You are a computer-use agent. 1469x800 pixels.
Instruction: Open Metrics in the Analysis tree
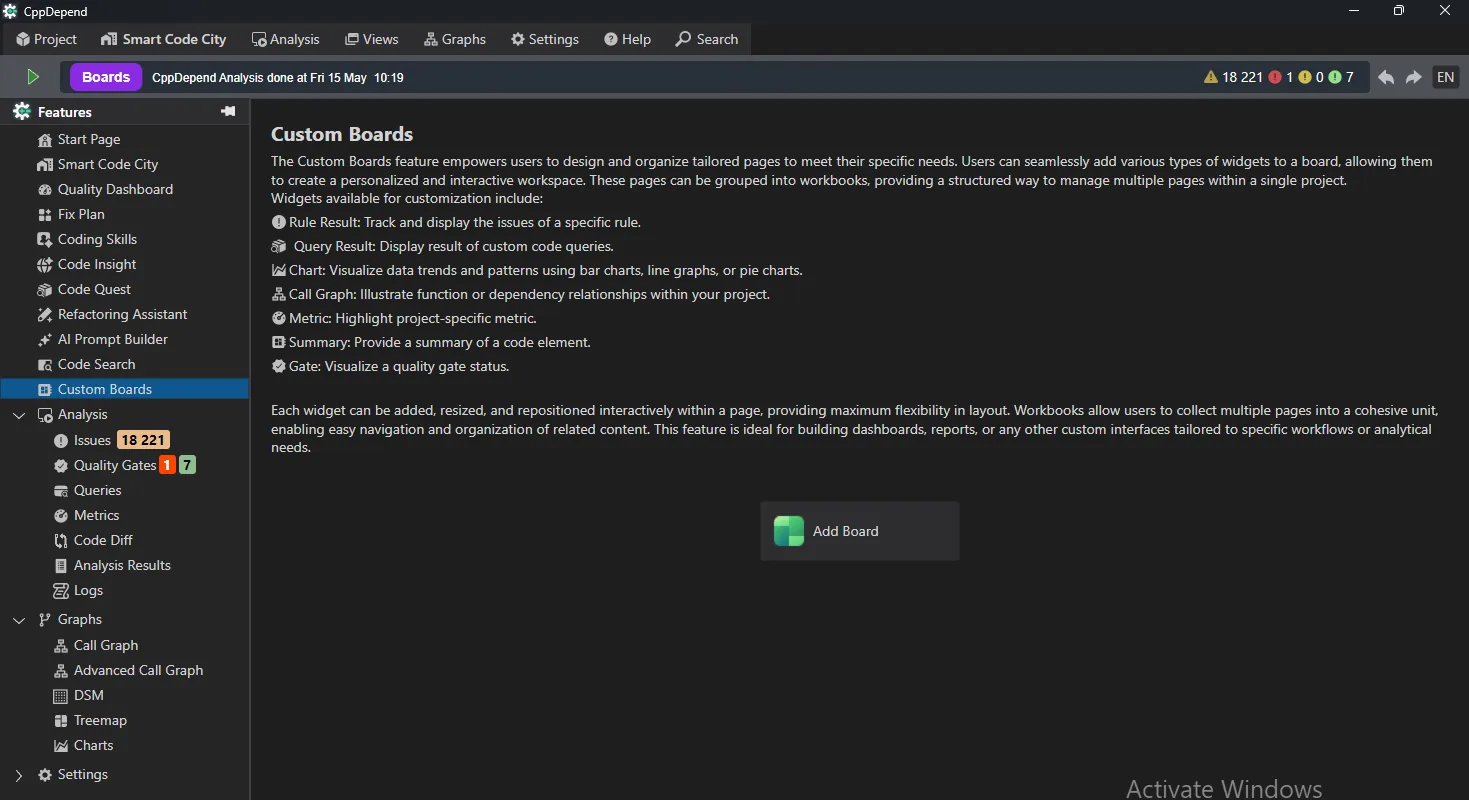[96, 515]
